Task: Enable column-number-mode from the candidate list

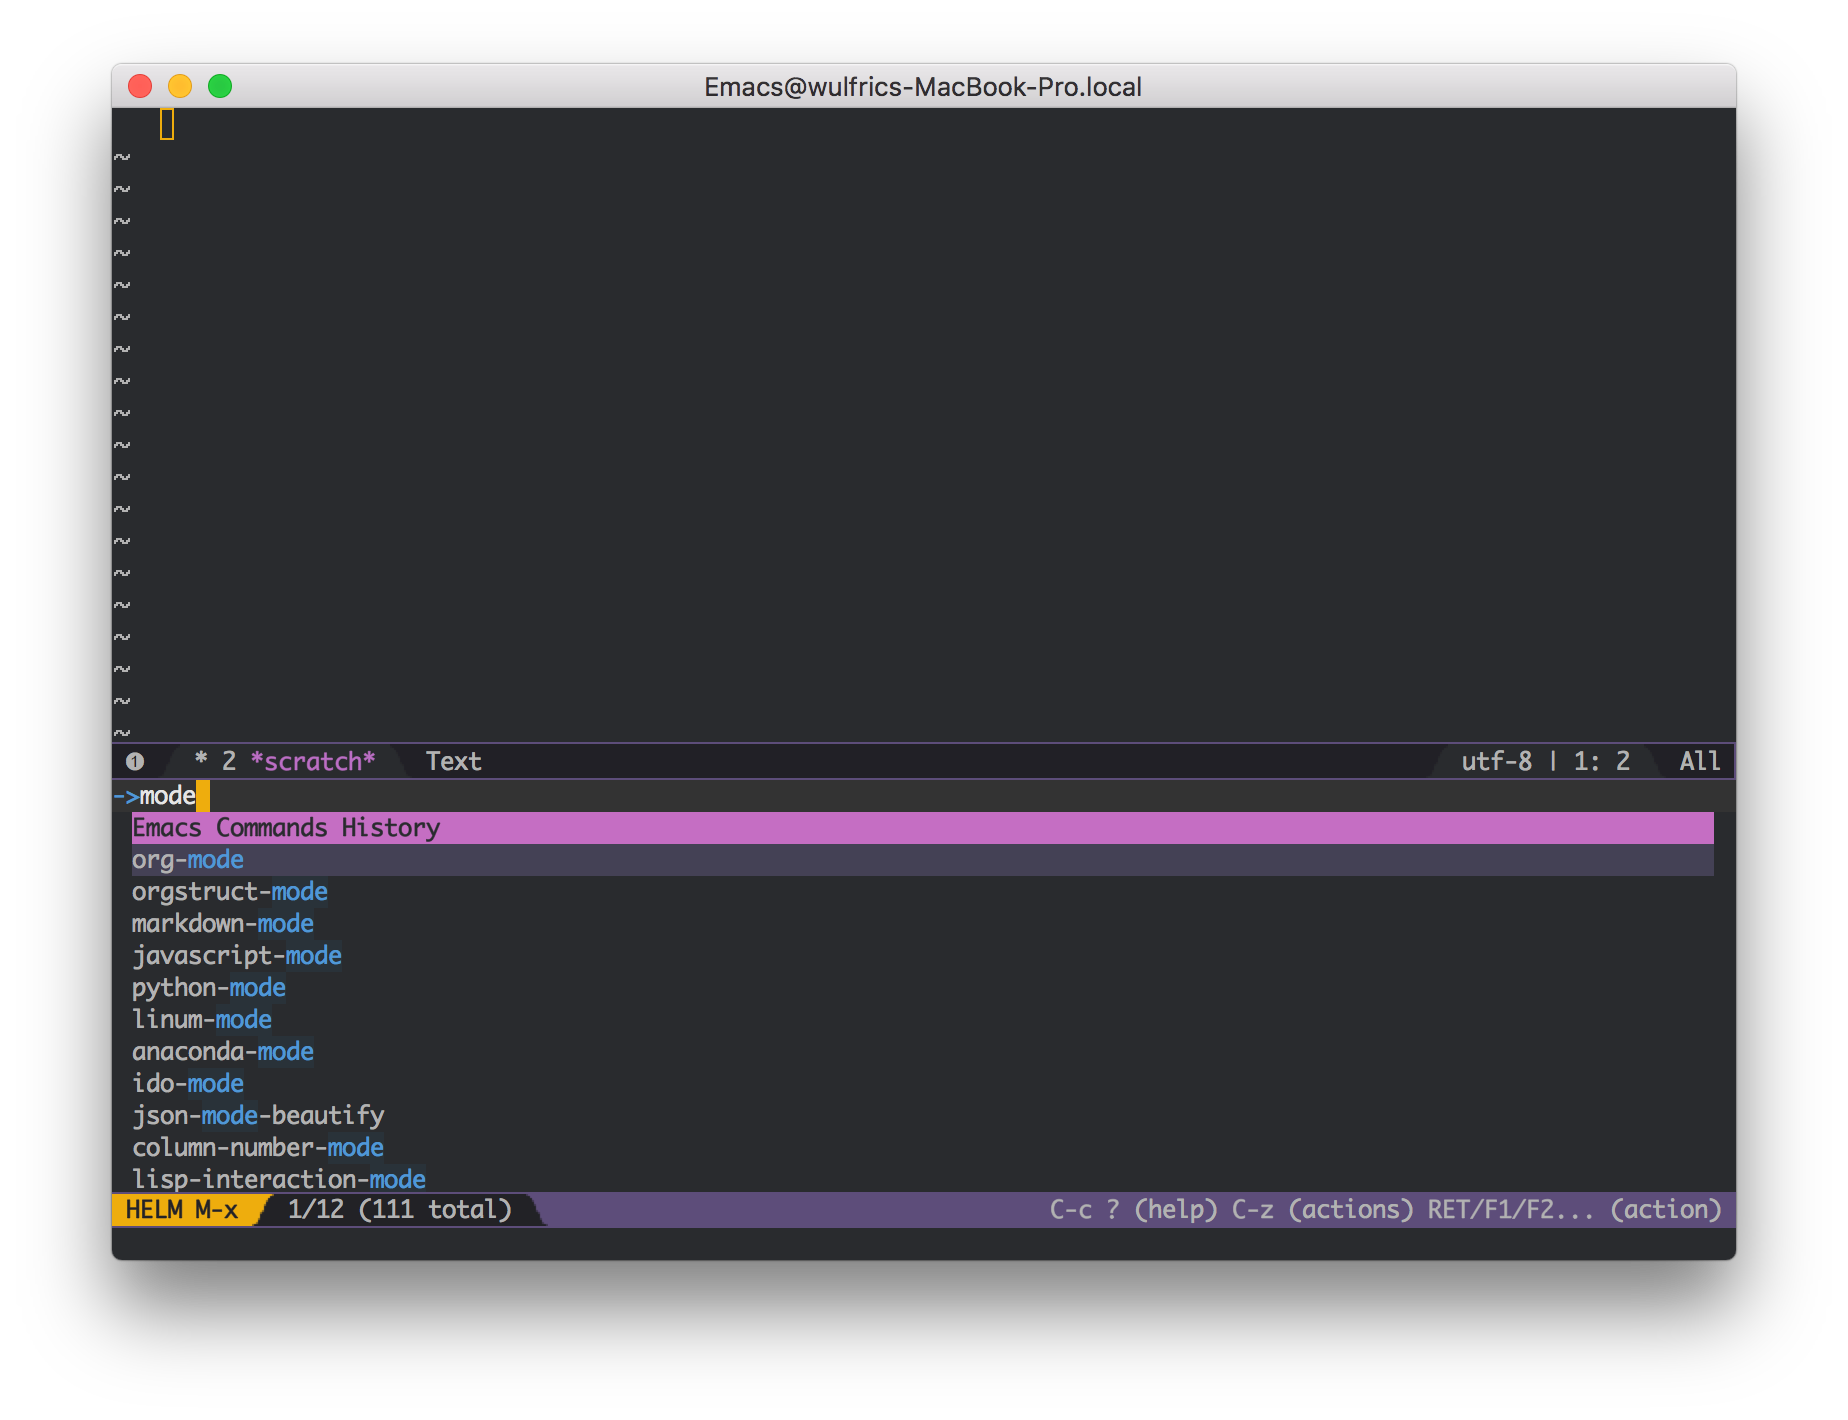Action: pos(258,1147)
